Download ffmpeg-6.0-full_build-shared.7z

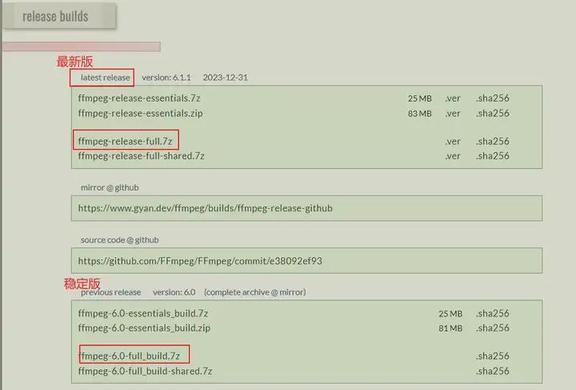[x=145, y=371]
